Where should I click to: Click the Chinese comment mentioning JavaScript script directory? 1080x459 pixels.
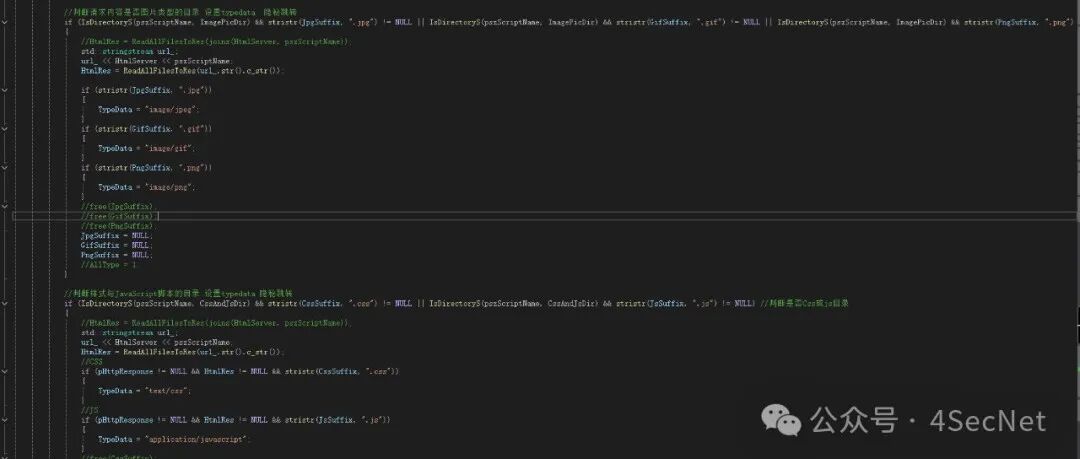pyautogui.click(x=179, y=293)
